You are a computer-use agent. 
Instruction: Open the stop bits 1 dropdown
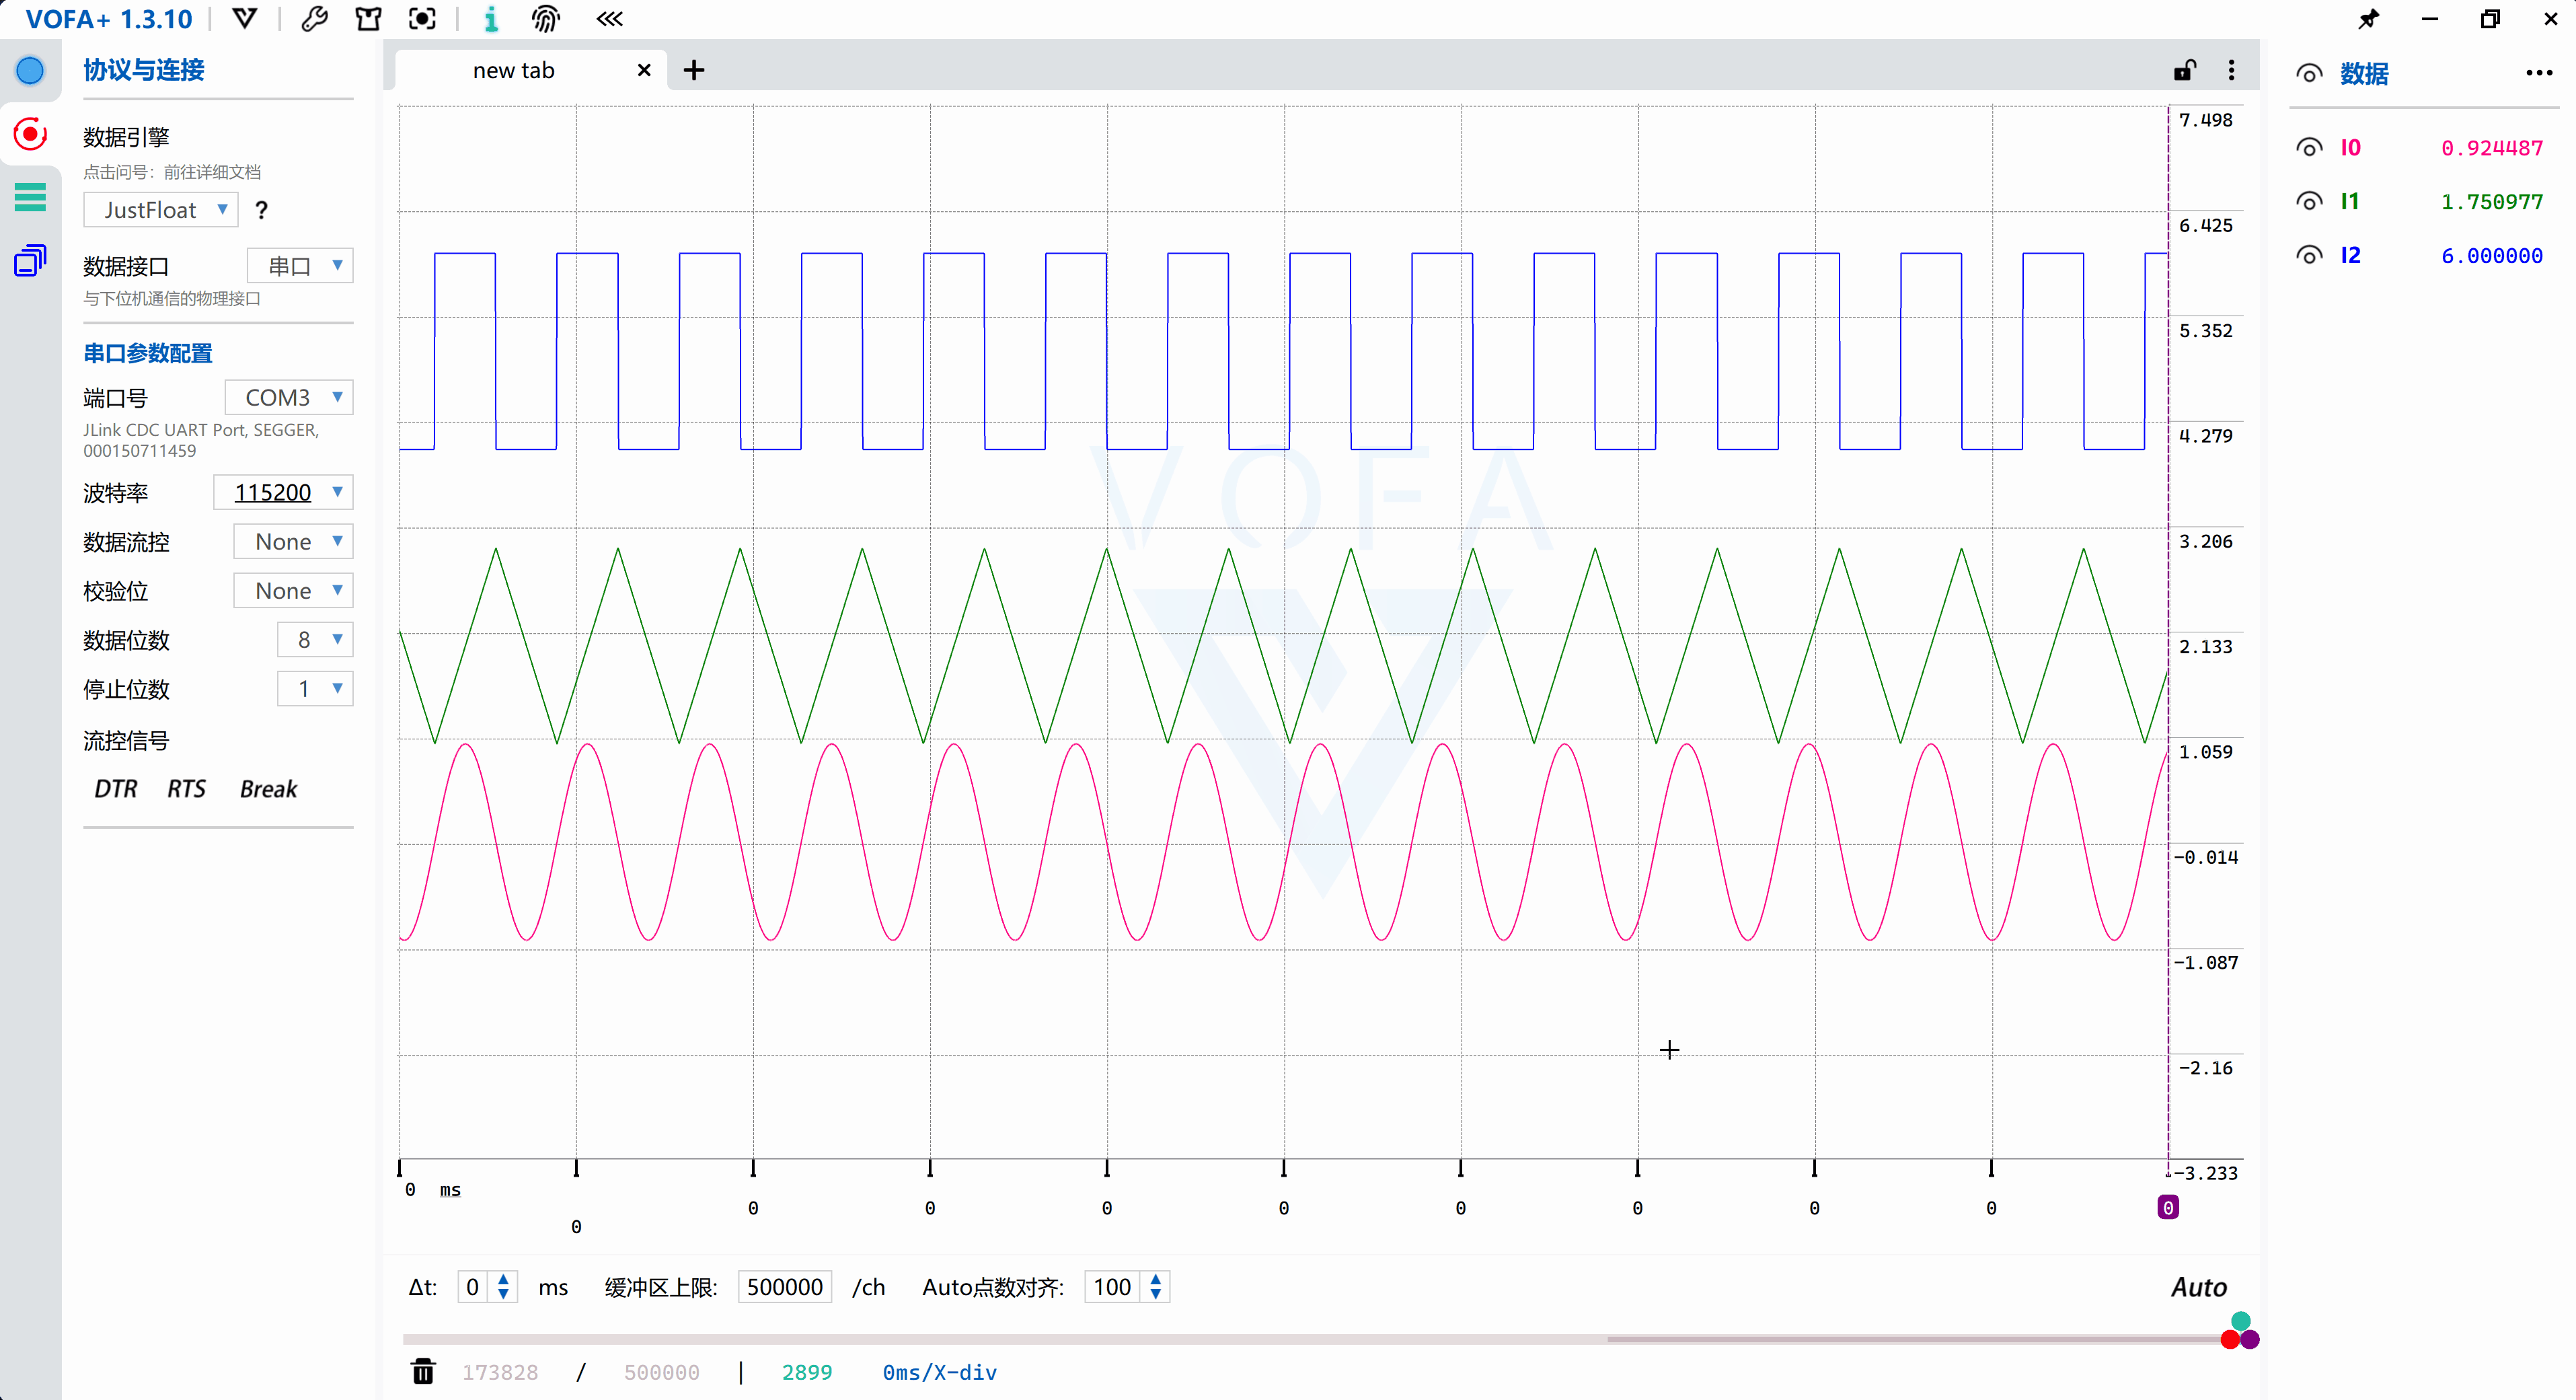pos(315,688)
